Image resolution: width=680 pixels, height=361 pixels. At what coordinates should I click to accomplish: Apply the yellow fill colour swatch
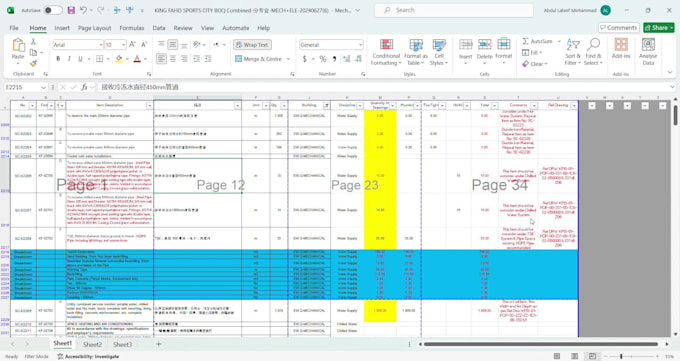119,59
